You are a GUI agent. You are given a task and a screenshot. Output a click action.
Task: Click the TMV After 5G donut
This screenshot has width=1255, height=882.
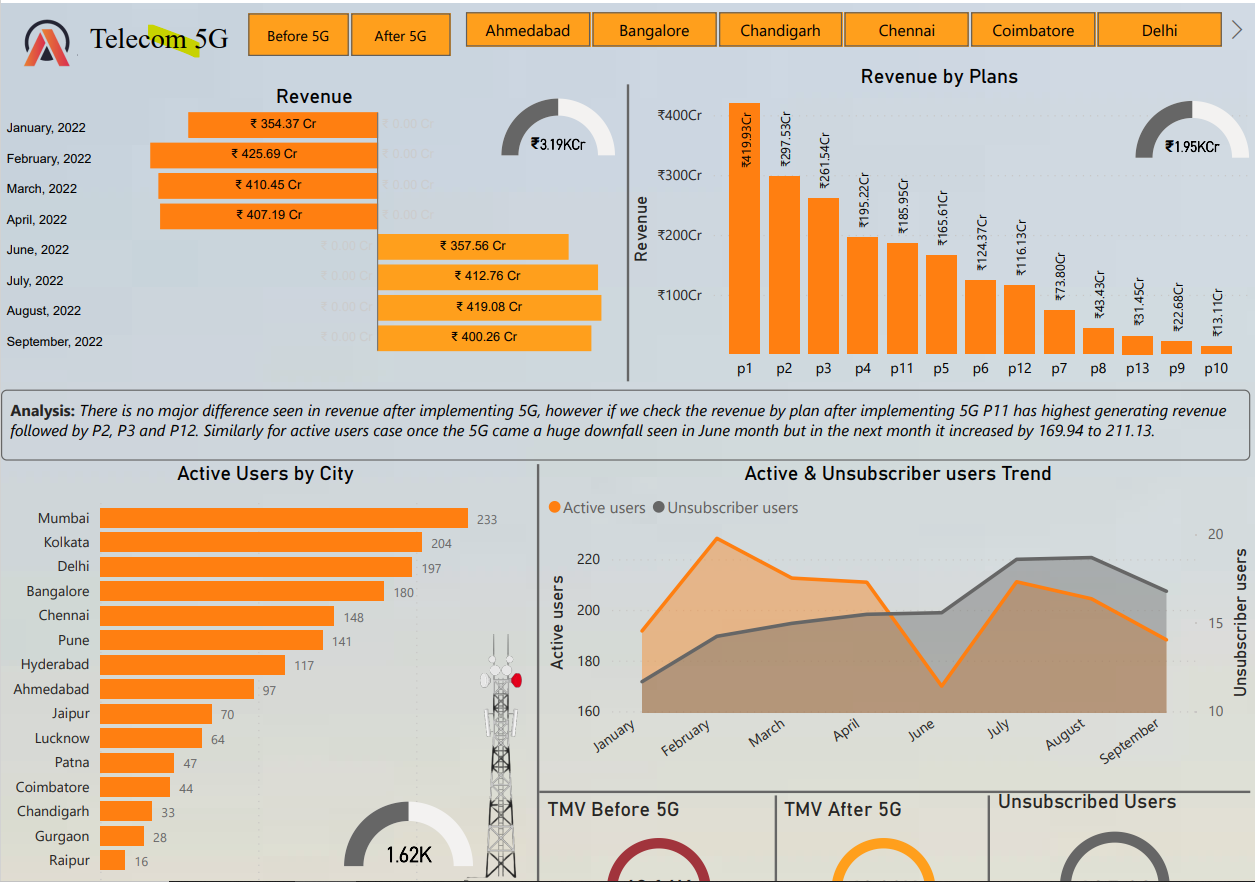click(882, 860)
